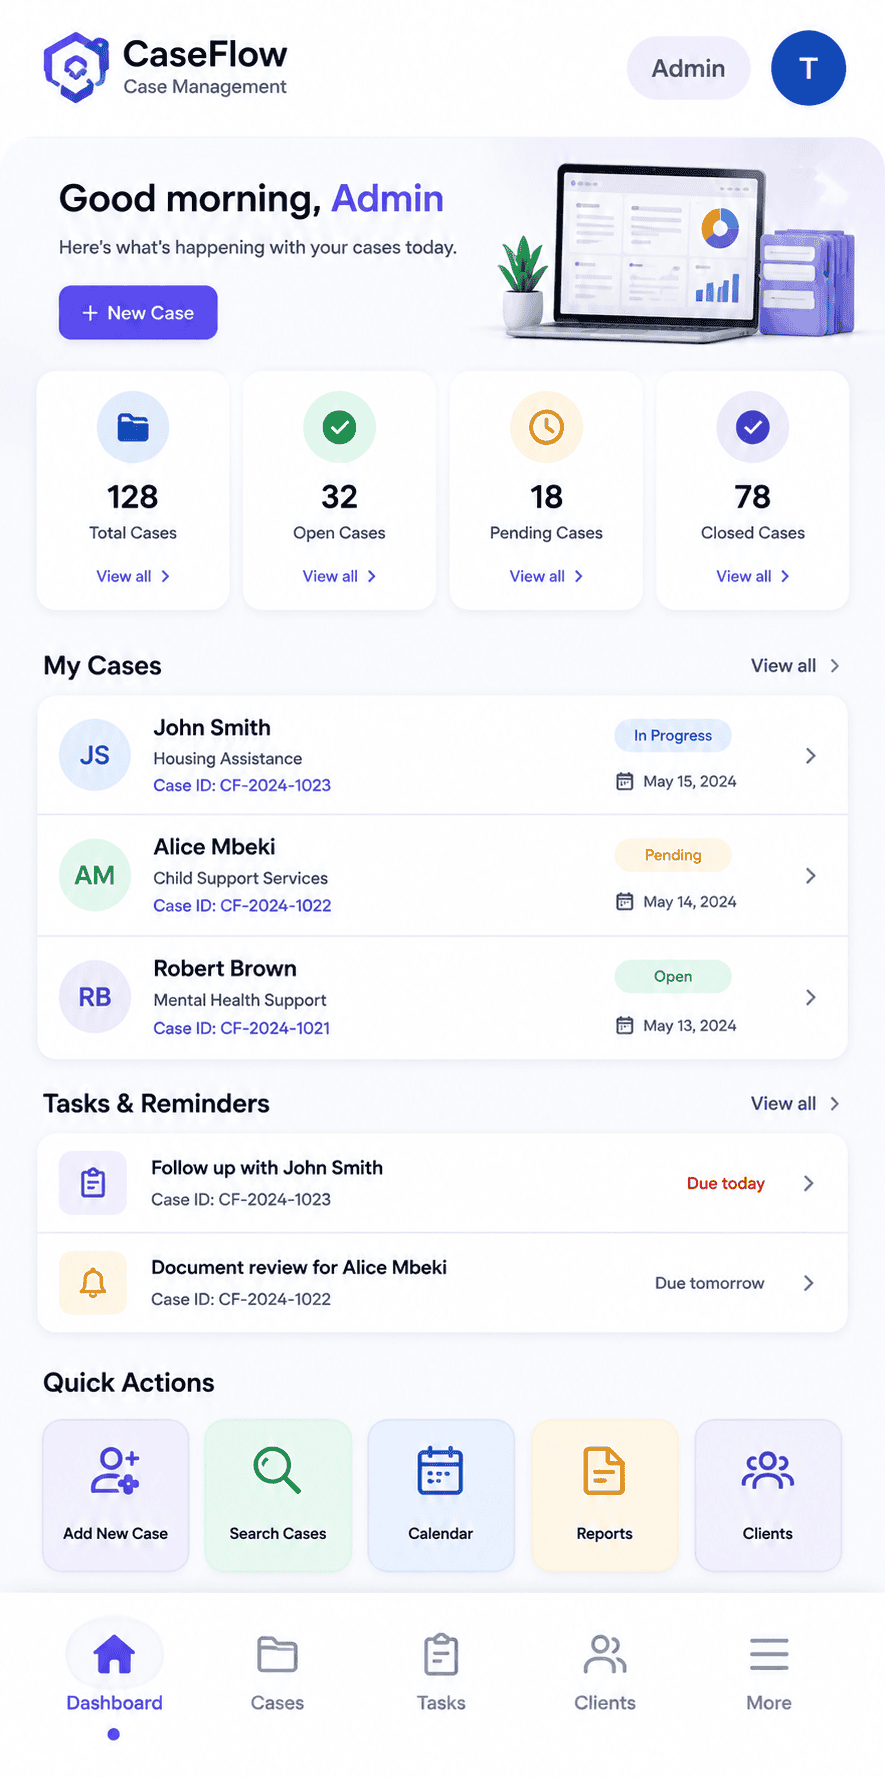Click the In Progress status badge

(673, 736)
